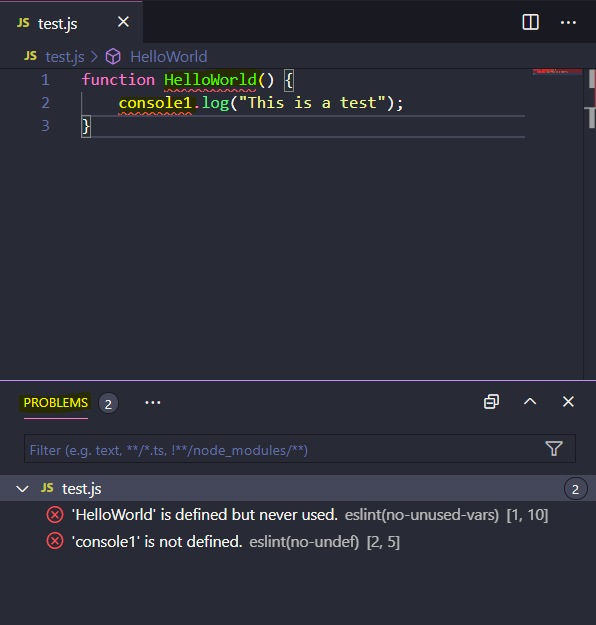Collapse the test.js problems group
The image size is (596, 625).
click(22, 489)
